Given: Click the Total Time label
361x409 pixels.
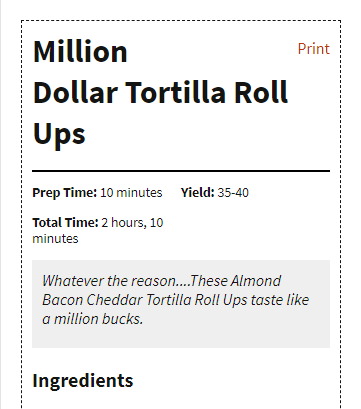Looking at the screenshot, I should point(65,222).
